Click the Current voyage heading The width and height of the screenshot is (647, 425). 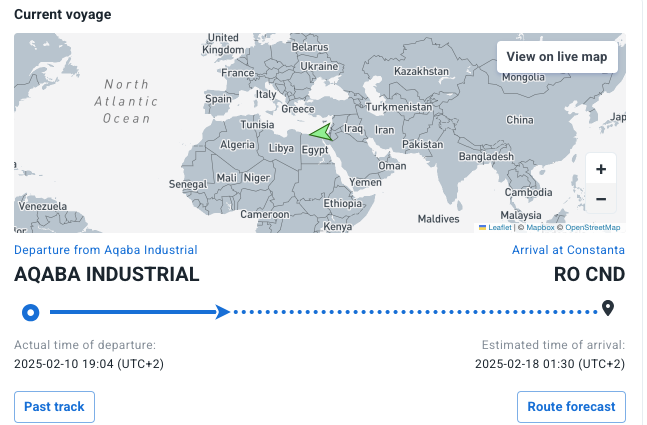(x=63, y=15)
